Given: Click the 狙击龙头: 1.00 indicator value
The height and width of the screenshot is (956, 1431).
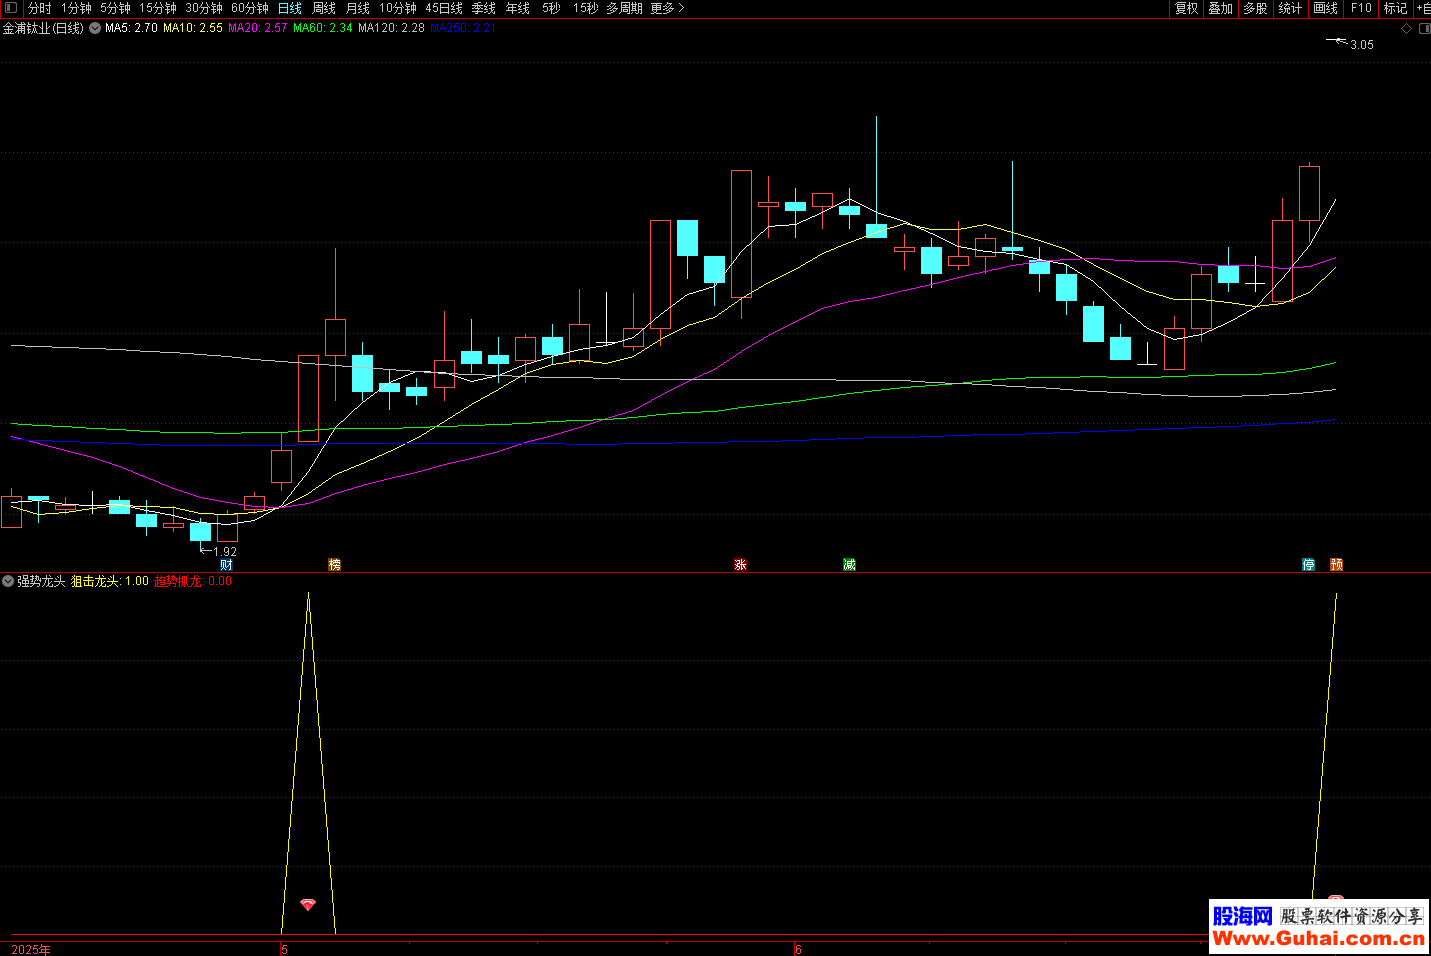Looking at the screenshot, I should (110, 581).
